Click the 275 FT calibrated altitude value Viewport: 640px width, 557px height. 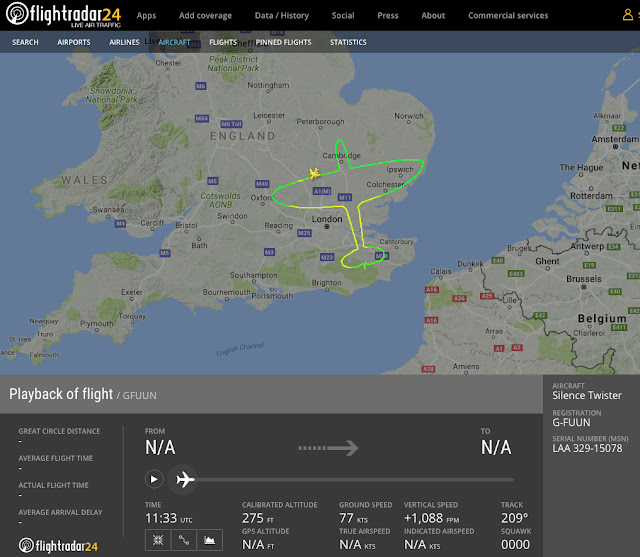tap(258, 518)
